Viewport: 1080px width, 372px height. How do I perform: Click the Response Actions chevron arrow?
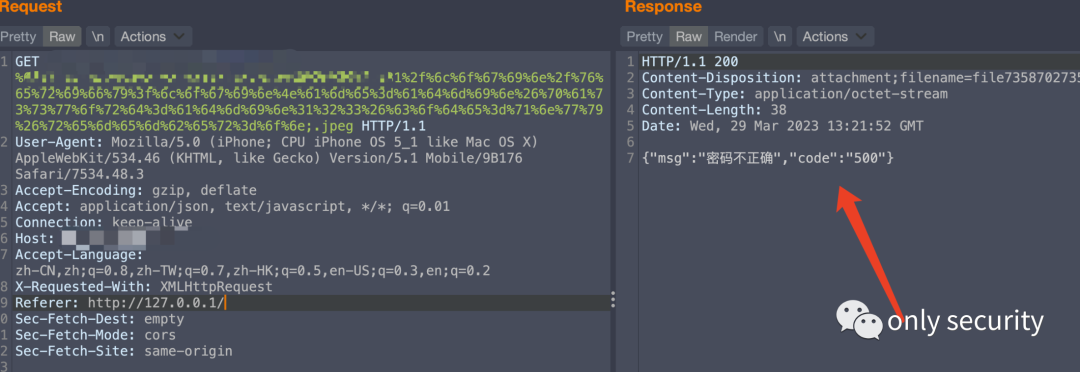pyautogui.click(x=861, y=37)
